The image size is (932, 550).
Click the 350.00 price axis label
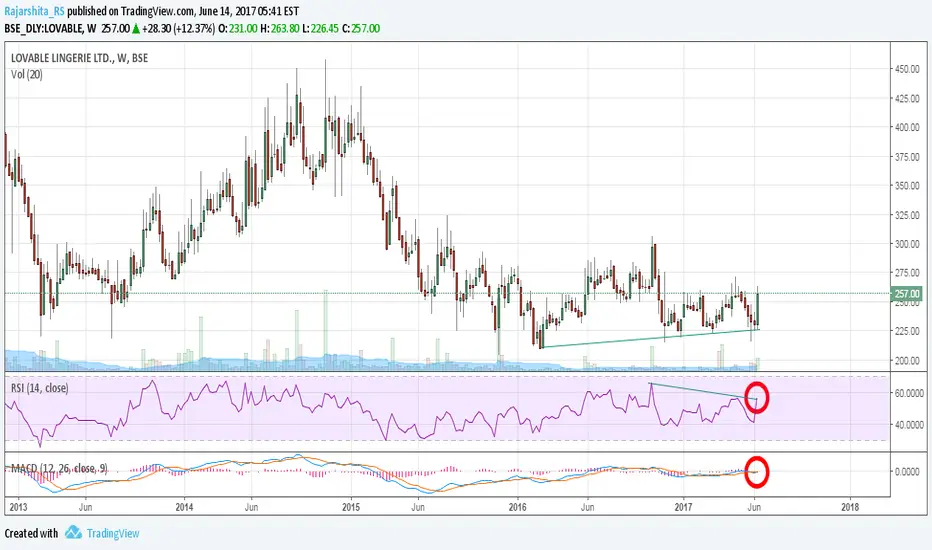908,186
